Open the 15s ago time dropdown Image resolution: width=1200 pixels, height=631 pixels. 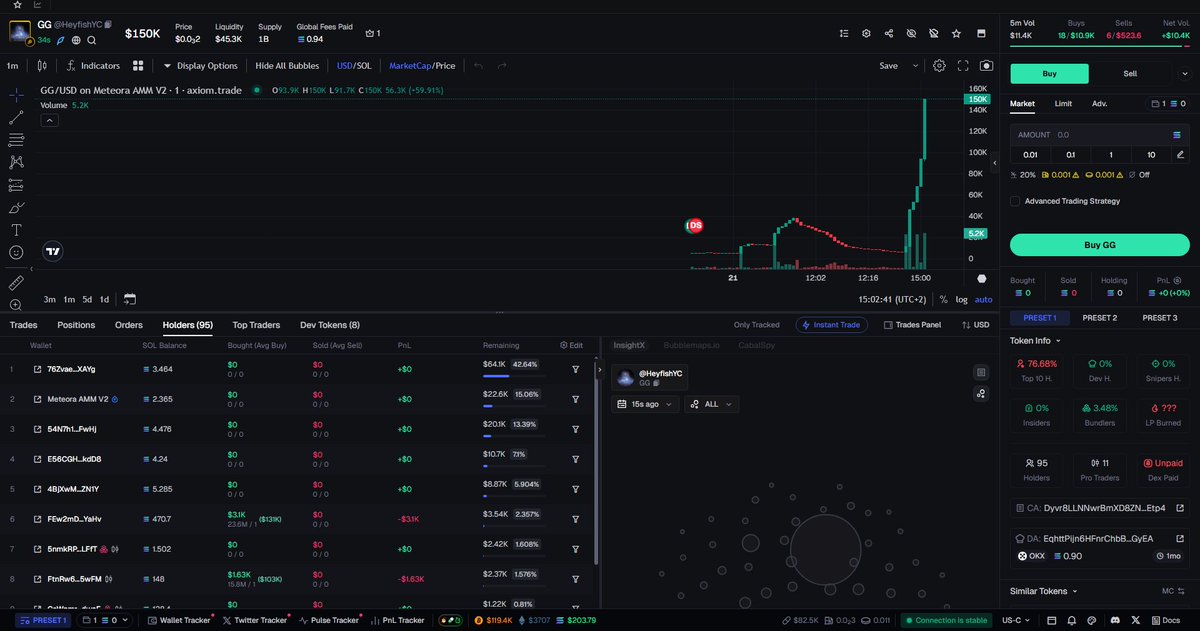645,404
